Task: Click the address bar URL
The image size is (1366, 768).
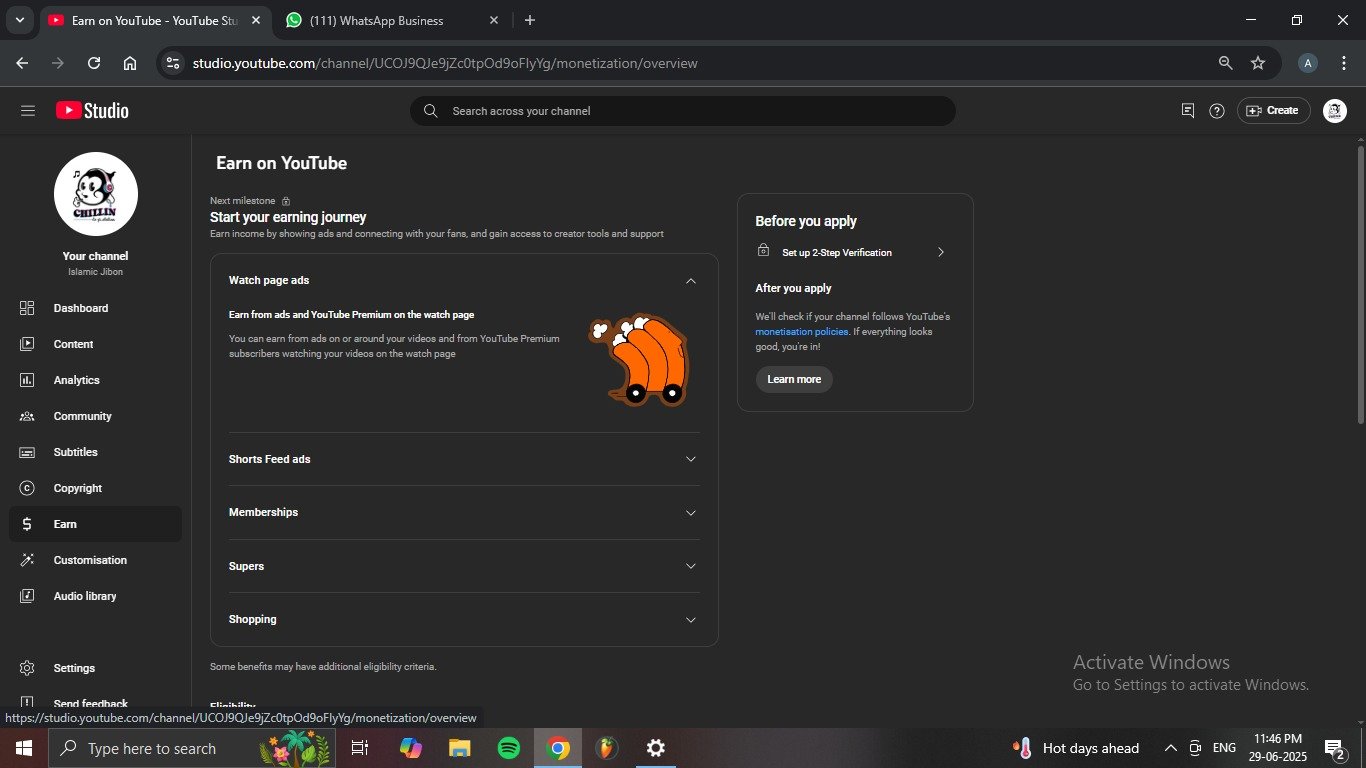Action: 445,63
